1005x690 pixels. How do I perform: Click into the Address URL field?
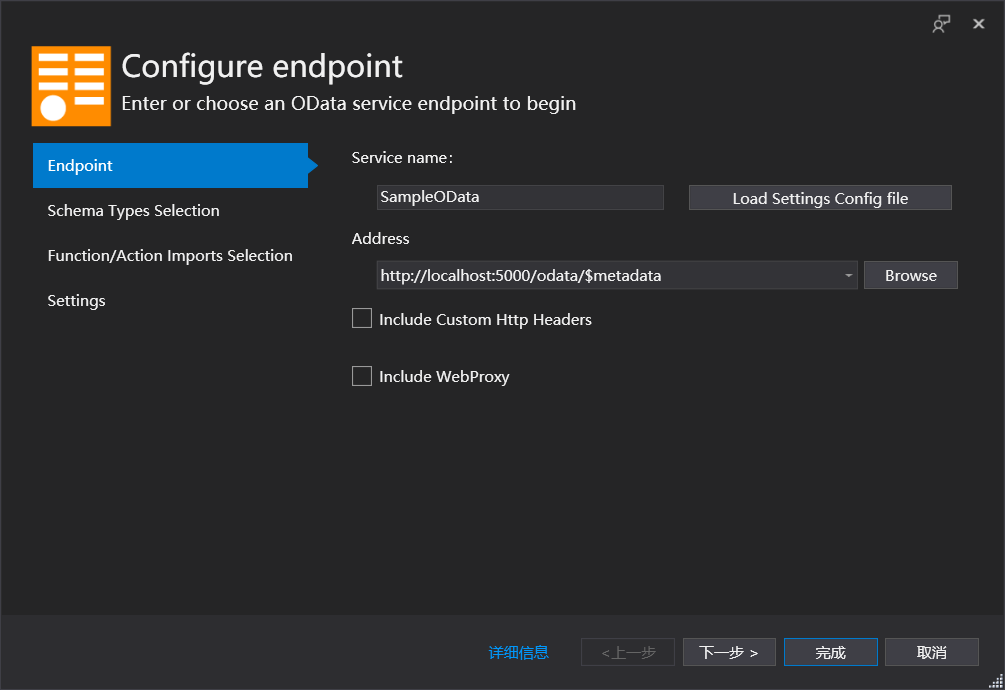click(609, 275)
